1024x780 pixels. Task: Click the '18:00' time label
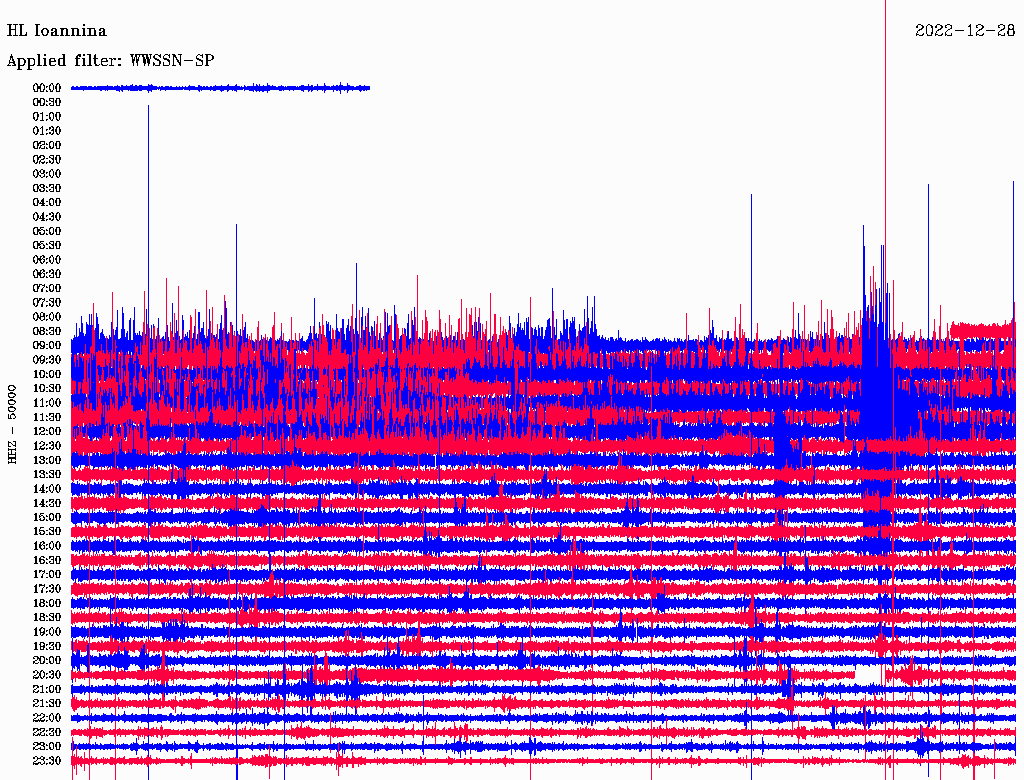[x=47, y=603]
